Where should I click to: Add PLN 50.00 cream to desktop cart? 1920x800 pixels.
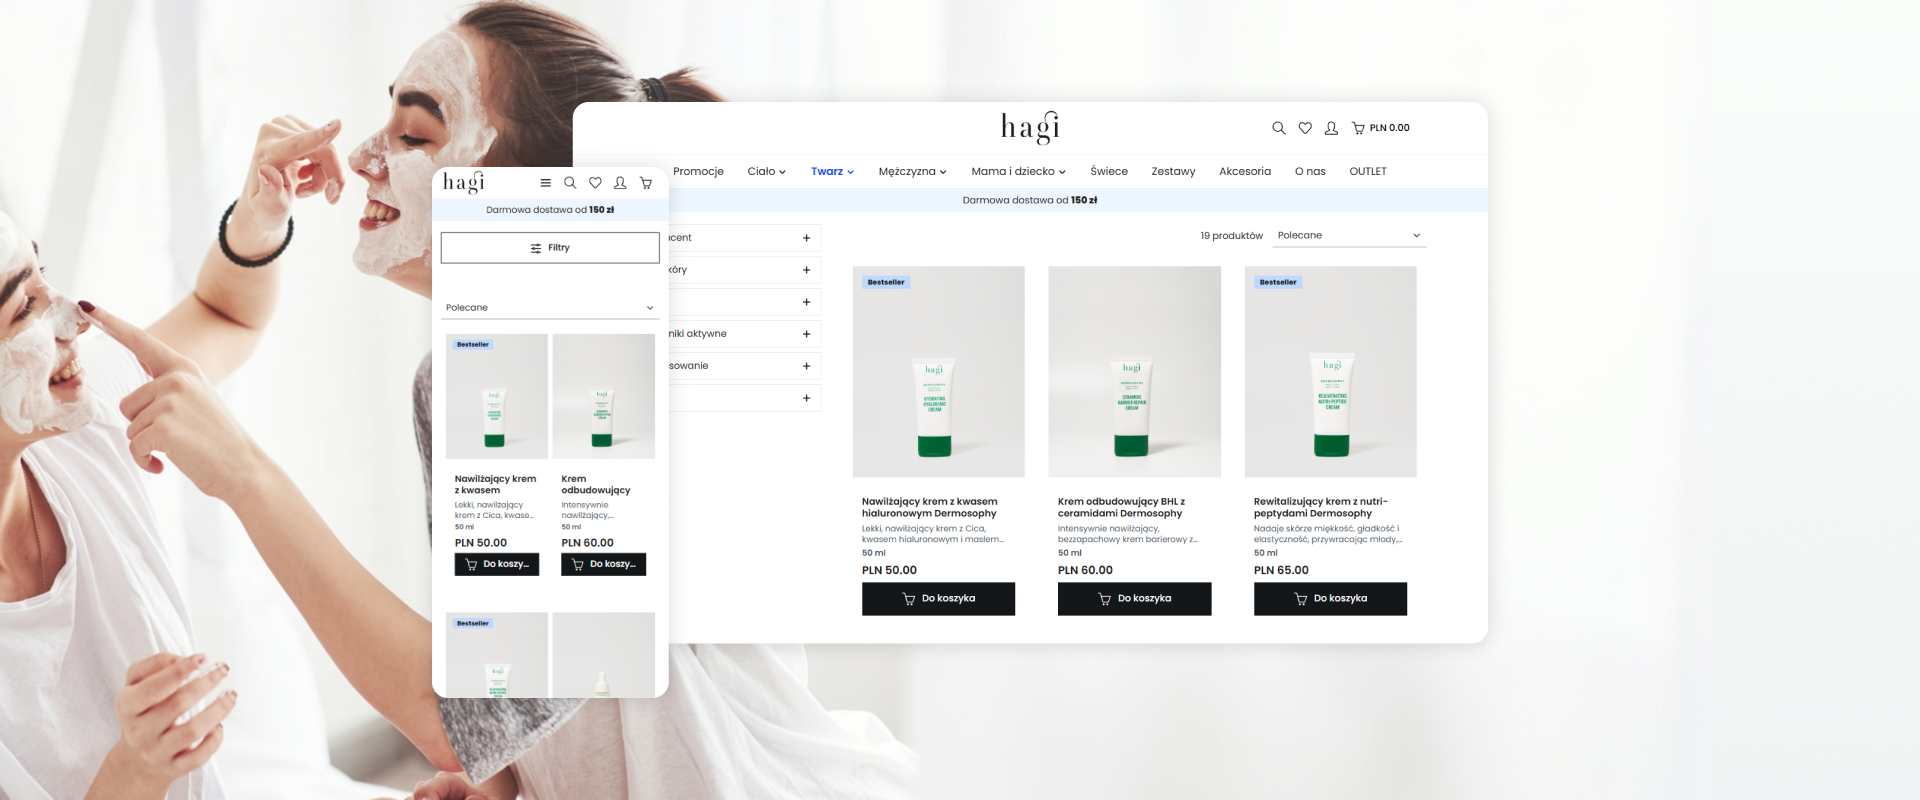[x=938, y=599]
